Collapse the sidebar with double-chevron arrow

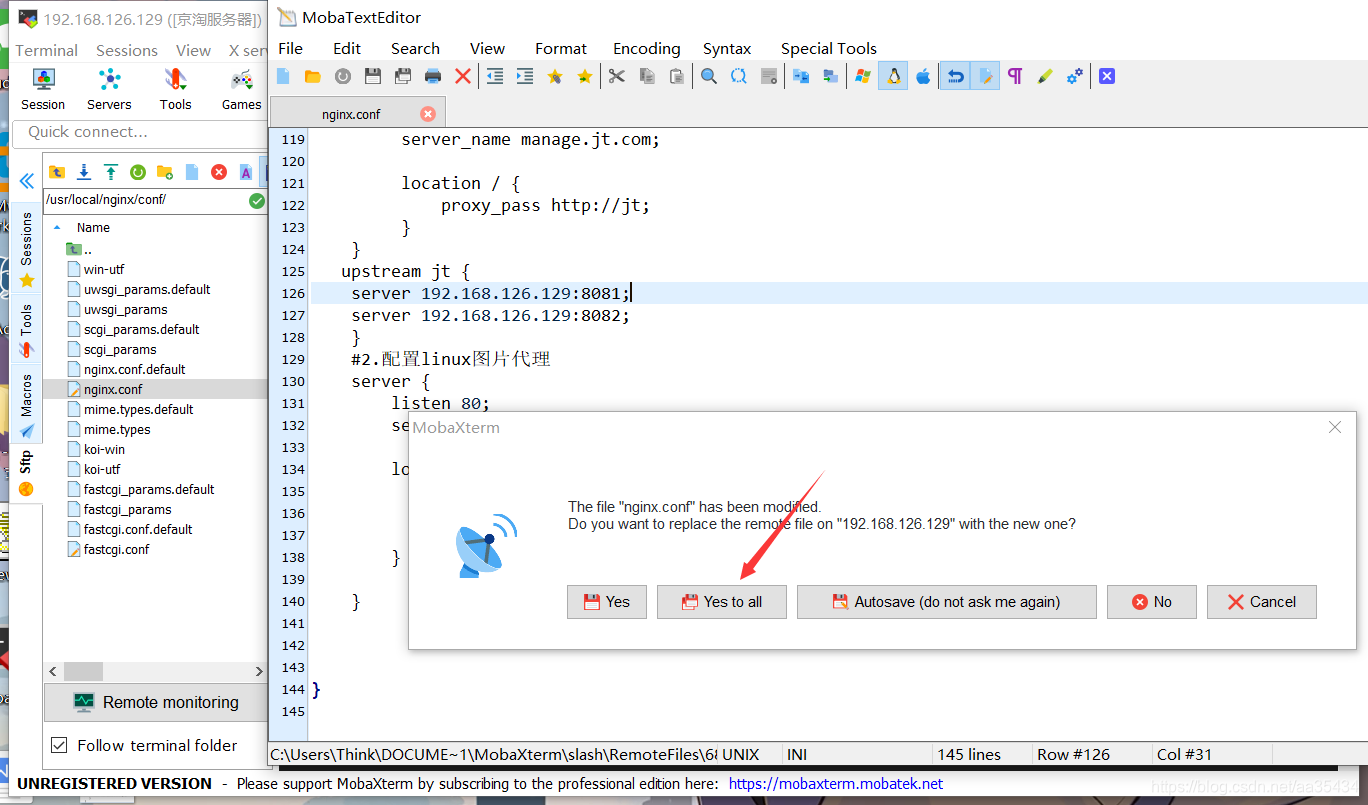(x=27, y=181)
